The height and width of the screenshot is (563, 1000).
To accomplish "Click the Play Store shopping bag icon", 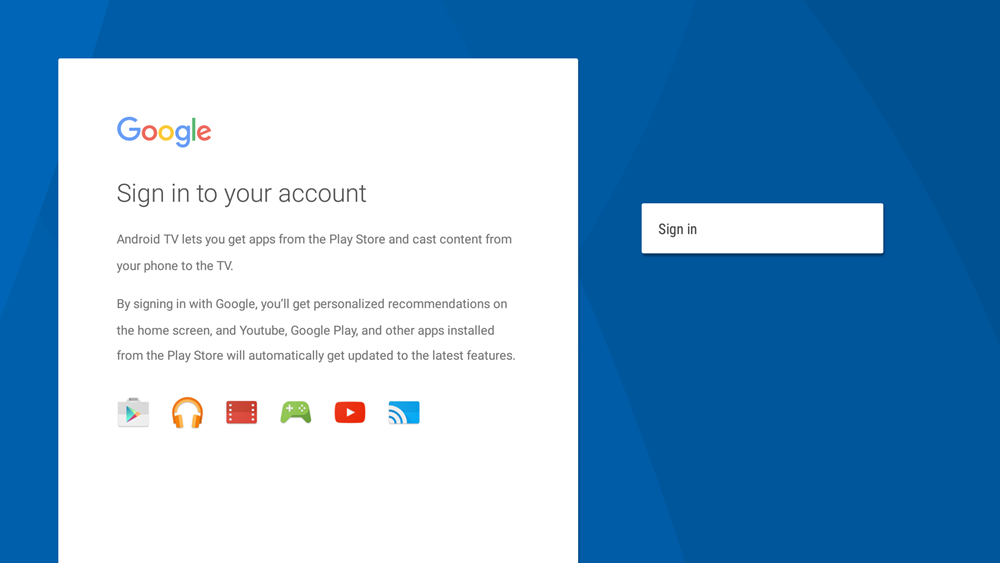I will pos(133,413).
